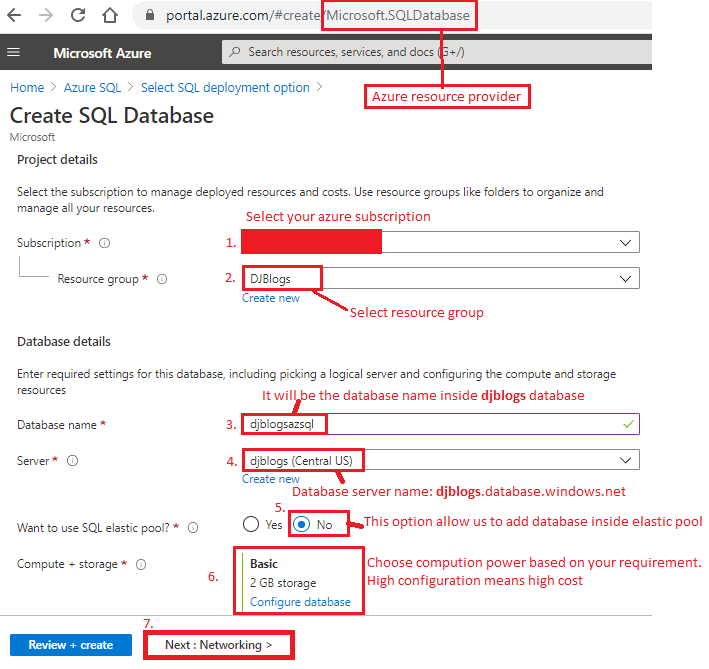Show Subscription info tooltip icon
Viewport: 709px width, 669px height.
click(104, 243)
